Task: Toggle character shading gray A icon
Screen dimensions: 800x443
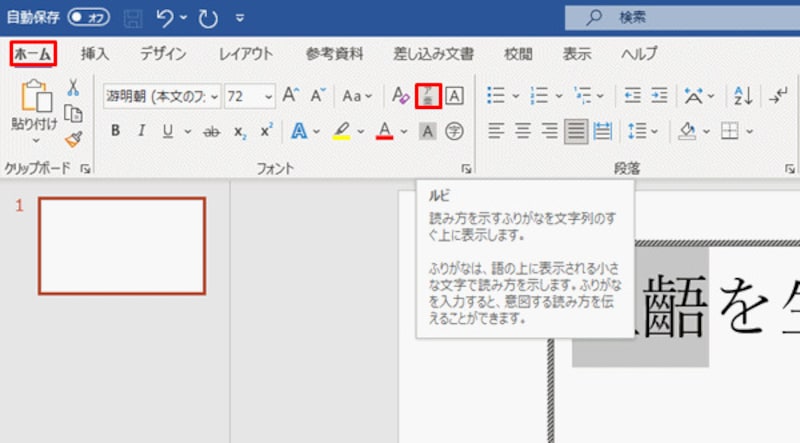Action: pyautogui.click(x=428, y=132)
